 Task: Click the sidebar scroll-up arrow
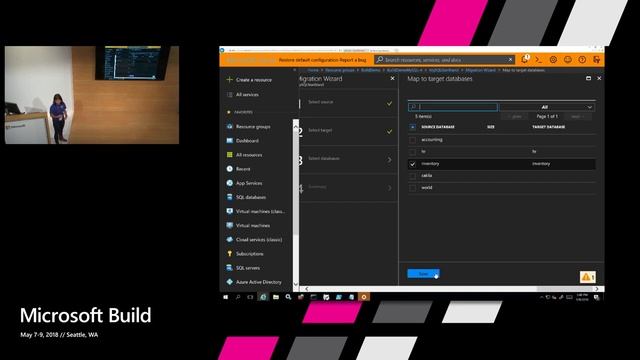click(x=296, y=127)
